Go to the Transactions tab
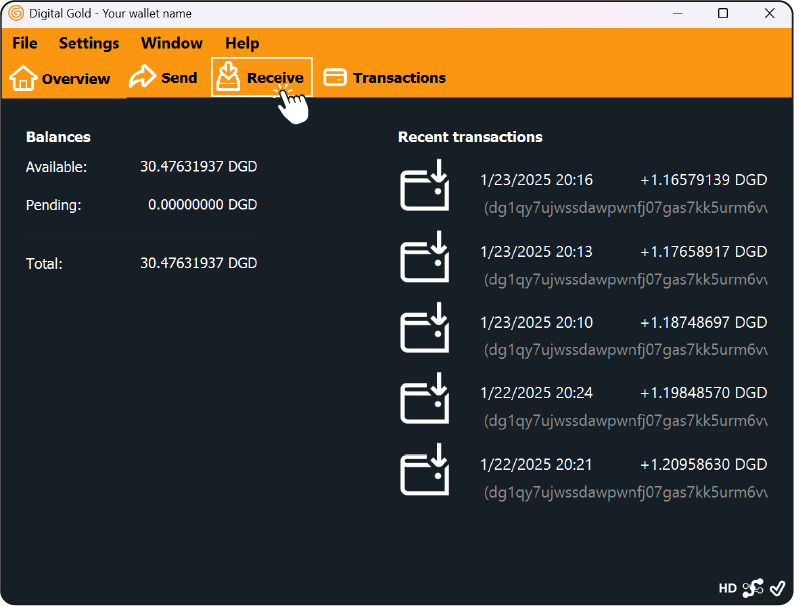This screenshot has width=794, height=606. pos(398,78)
